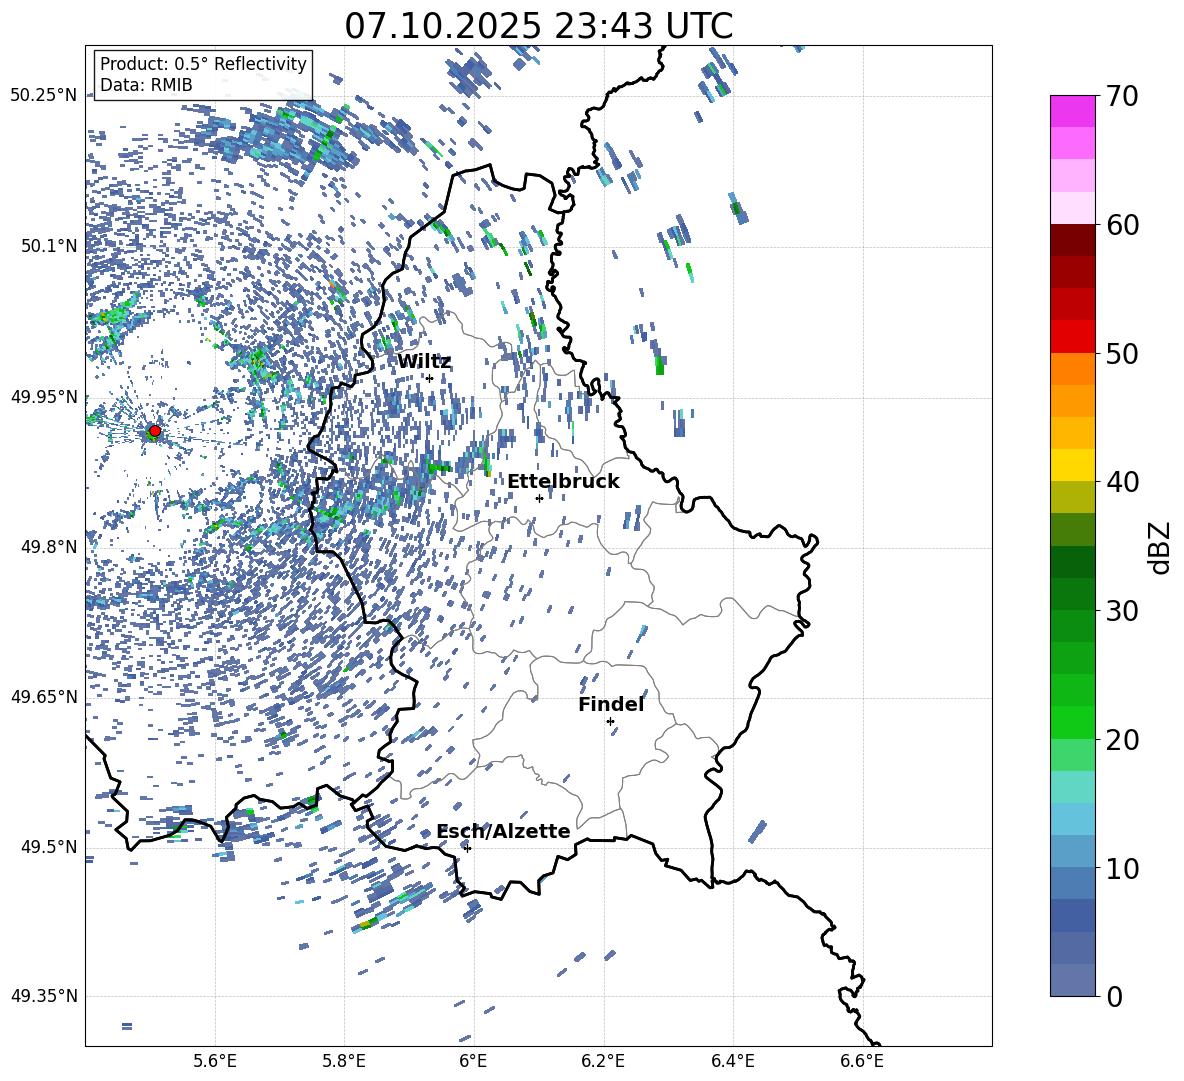This screenshot has height=1081, width=1184.
Task: Click the 49.8°N latitude label
Action: pos(48,547)
